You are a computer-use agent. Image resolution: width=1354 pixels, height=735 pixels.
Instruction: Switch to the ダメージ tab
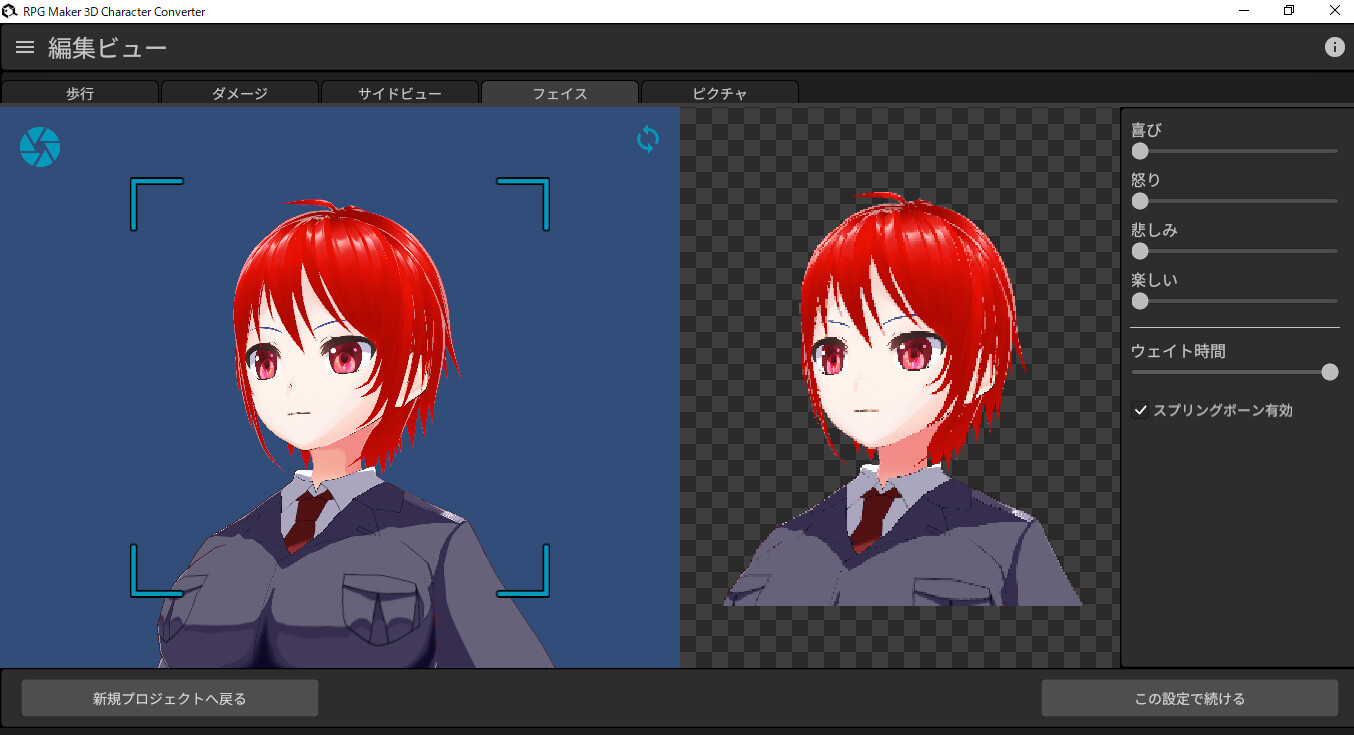point(239,93)
